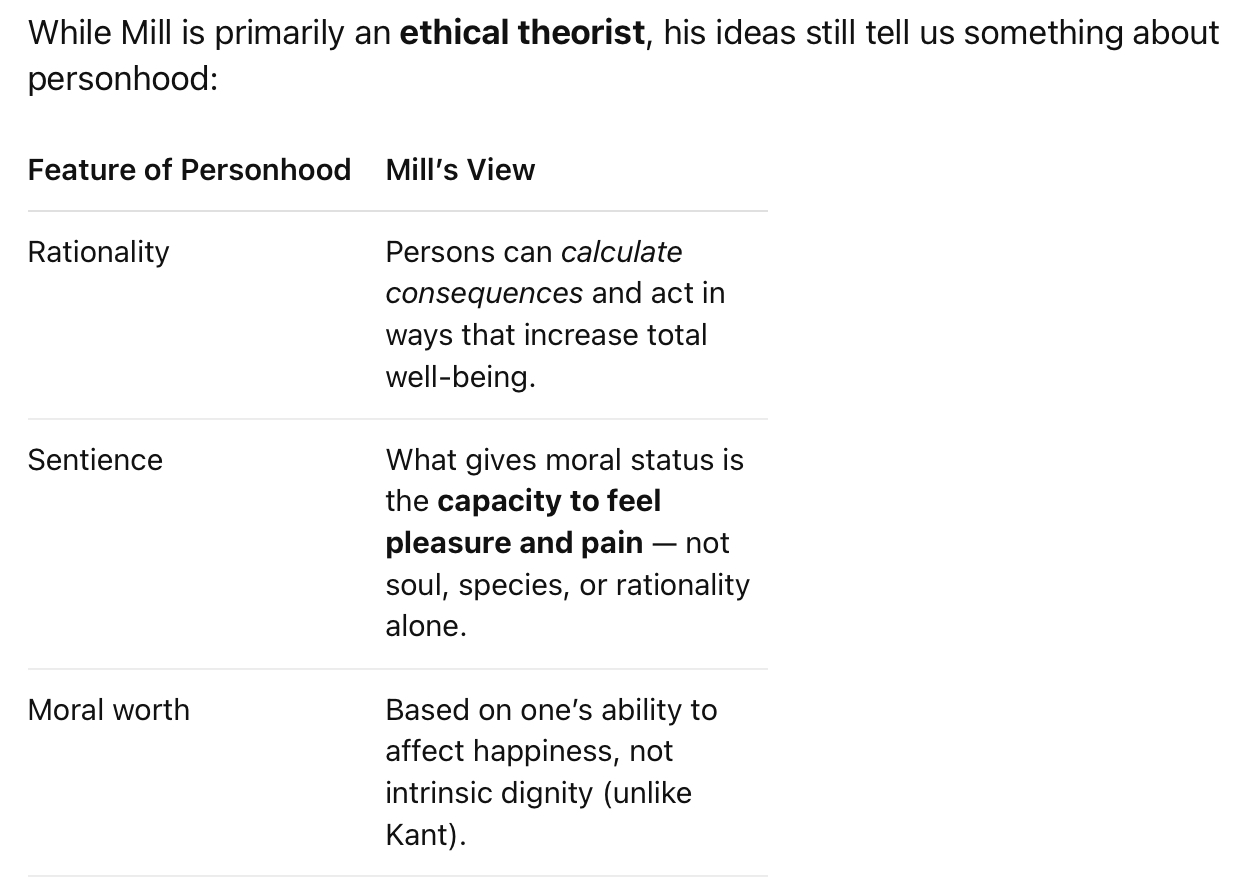
Task: Click the bold text "pleasure and pain"
Action: (x=514, y=543)
